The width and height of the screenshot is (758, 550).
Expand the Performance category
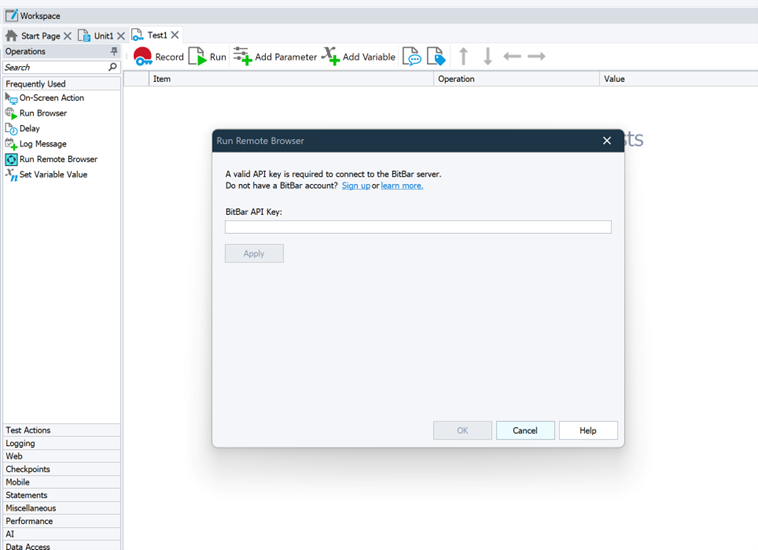[x=61, y=521]
